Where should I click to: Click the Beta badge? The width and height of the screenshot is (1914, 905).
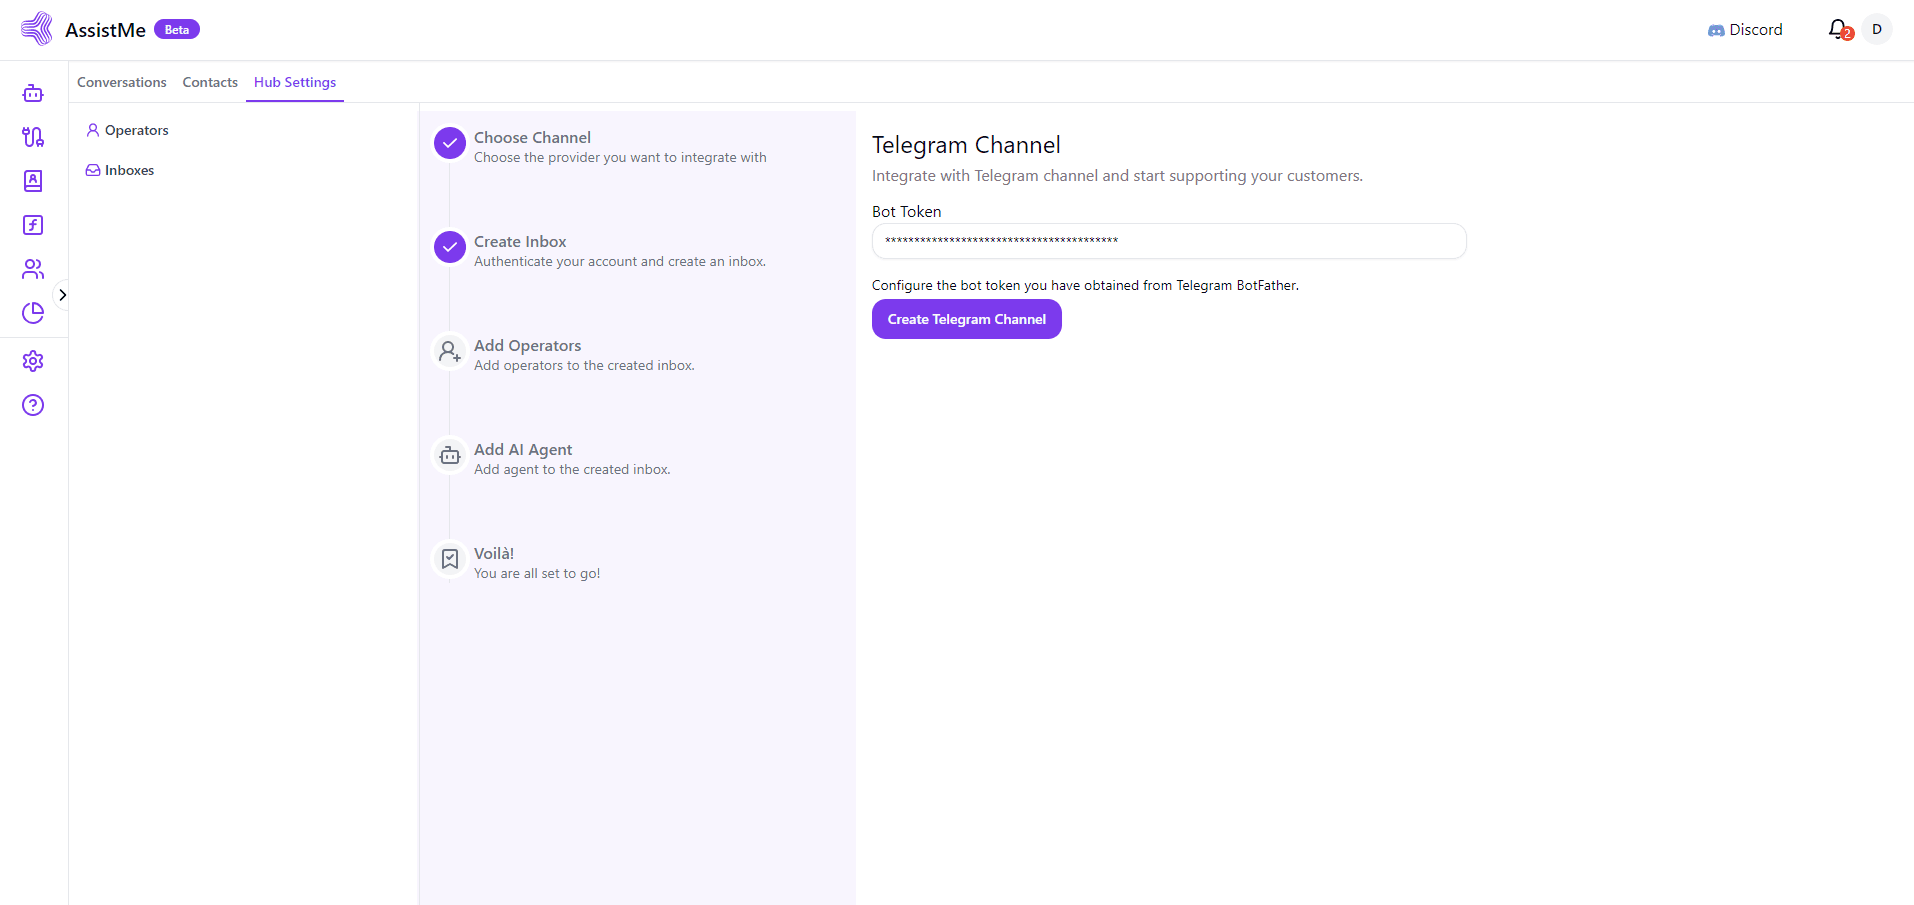(177, 30)
